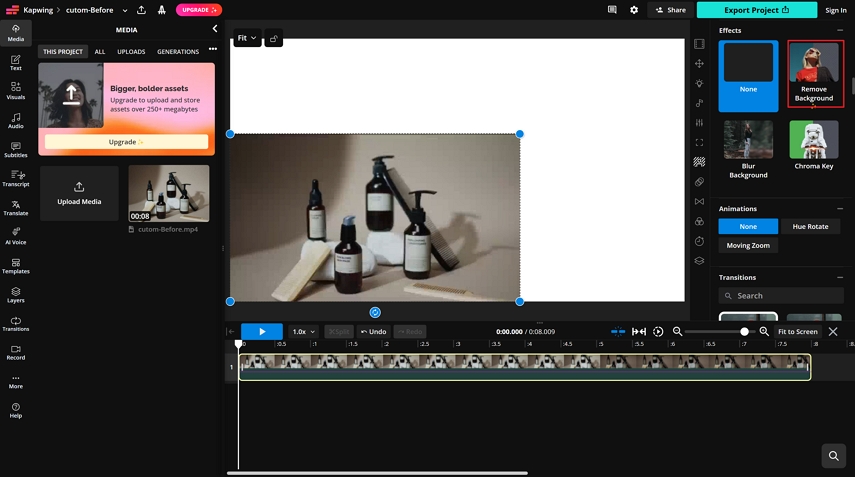Open the Layers panel from sidebar

[x=16, y=294]
